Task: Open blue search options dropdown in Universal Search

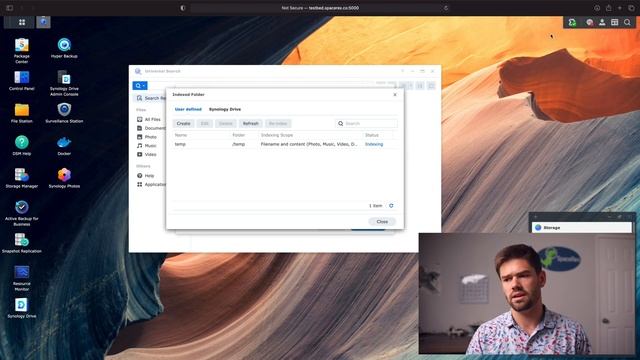Action: [140, 86]
